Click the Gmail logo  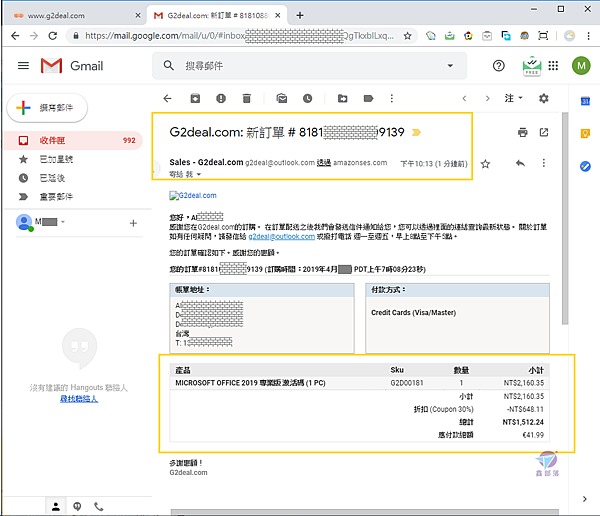(x=72, y=66)
